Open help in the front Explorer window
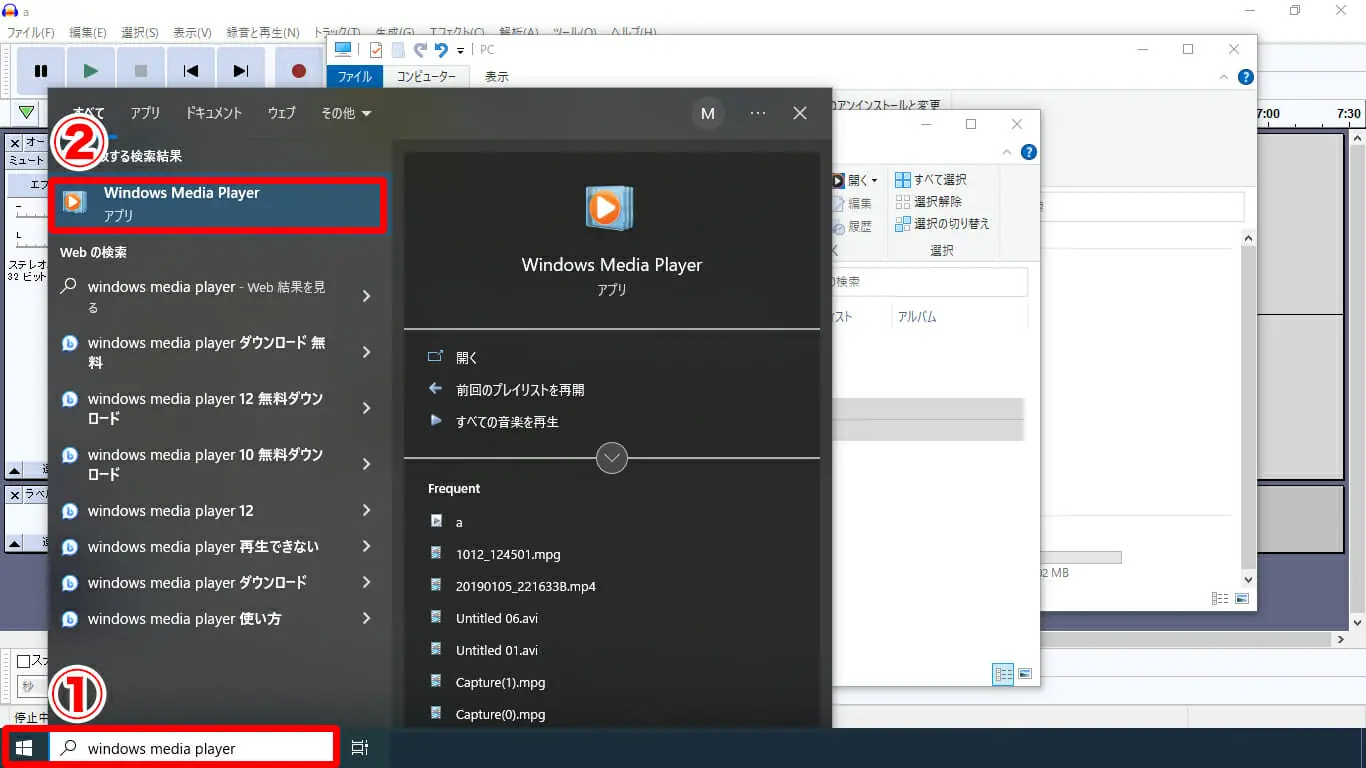 click(1029, 153)
